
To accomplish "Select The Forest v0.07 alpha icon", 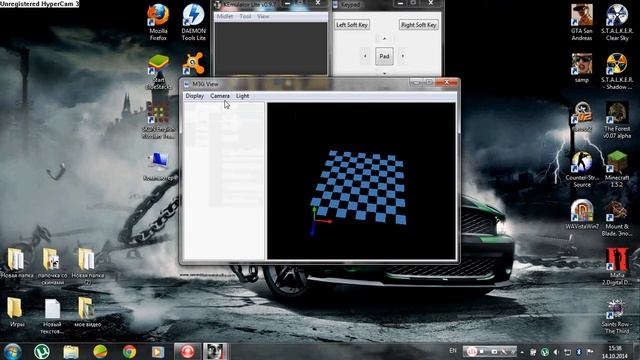I will coord(617,120).
